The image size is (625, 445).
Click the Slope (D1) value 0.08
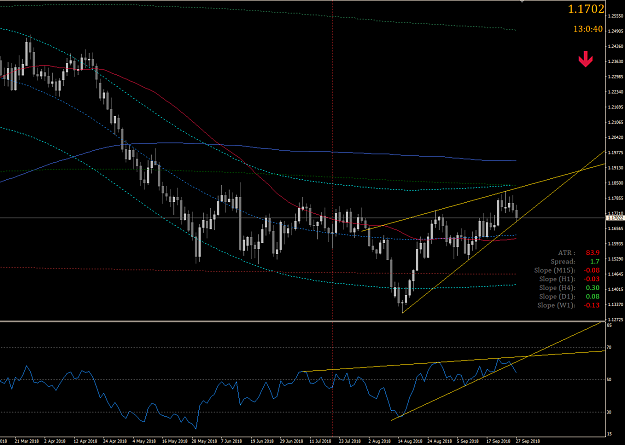pyautogui.click(x=592, y=297)
